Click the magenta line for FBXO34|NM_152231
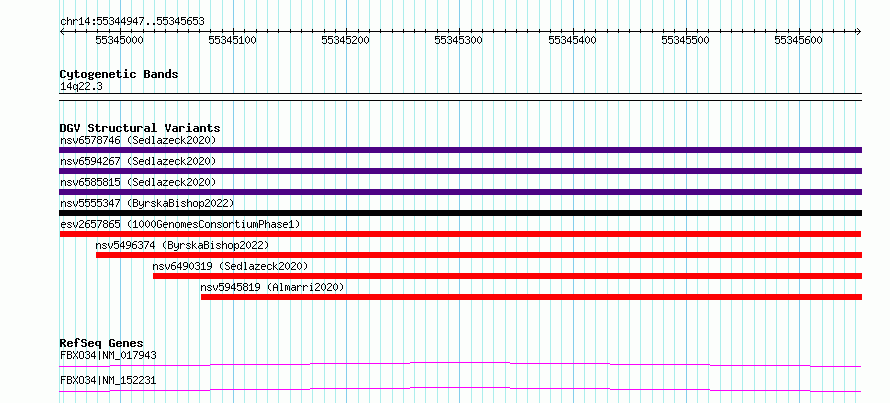Screen dimensions: 890x403 460,389
